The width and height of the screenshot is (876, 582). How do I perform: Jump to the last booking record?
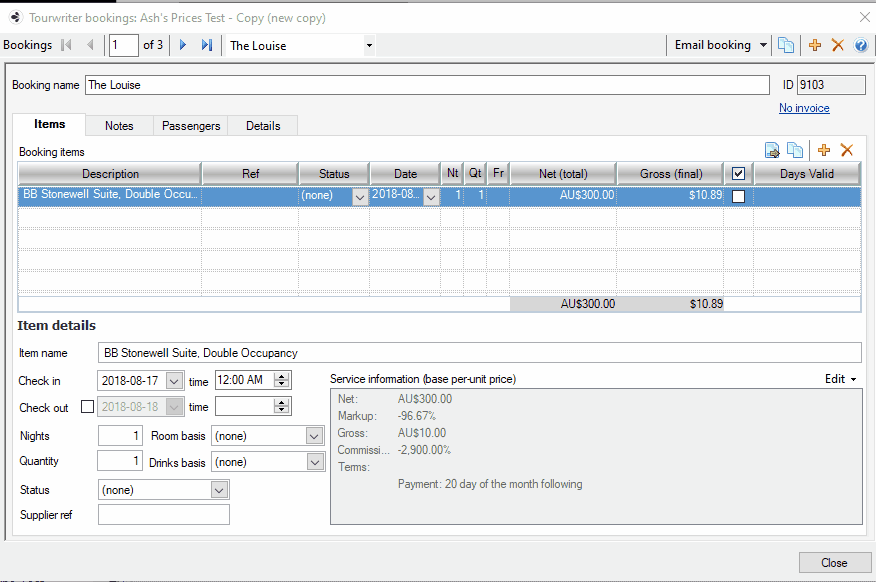(x=207, y=45)
